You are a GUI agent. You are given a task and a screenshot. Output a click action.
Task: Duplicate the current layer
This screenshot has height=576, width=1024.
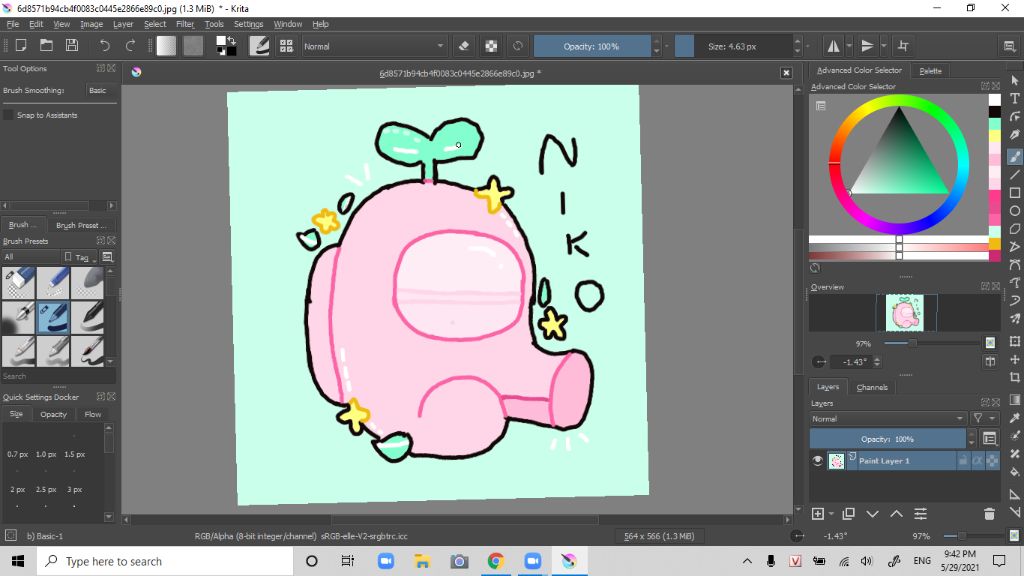coord(848,514)
